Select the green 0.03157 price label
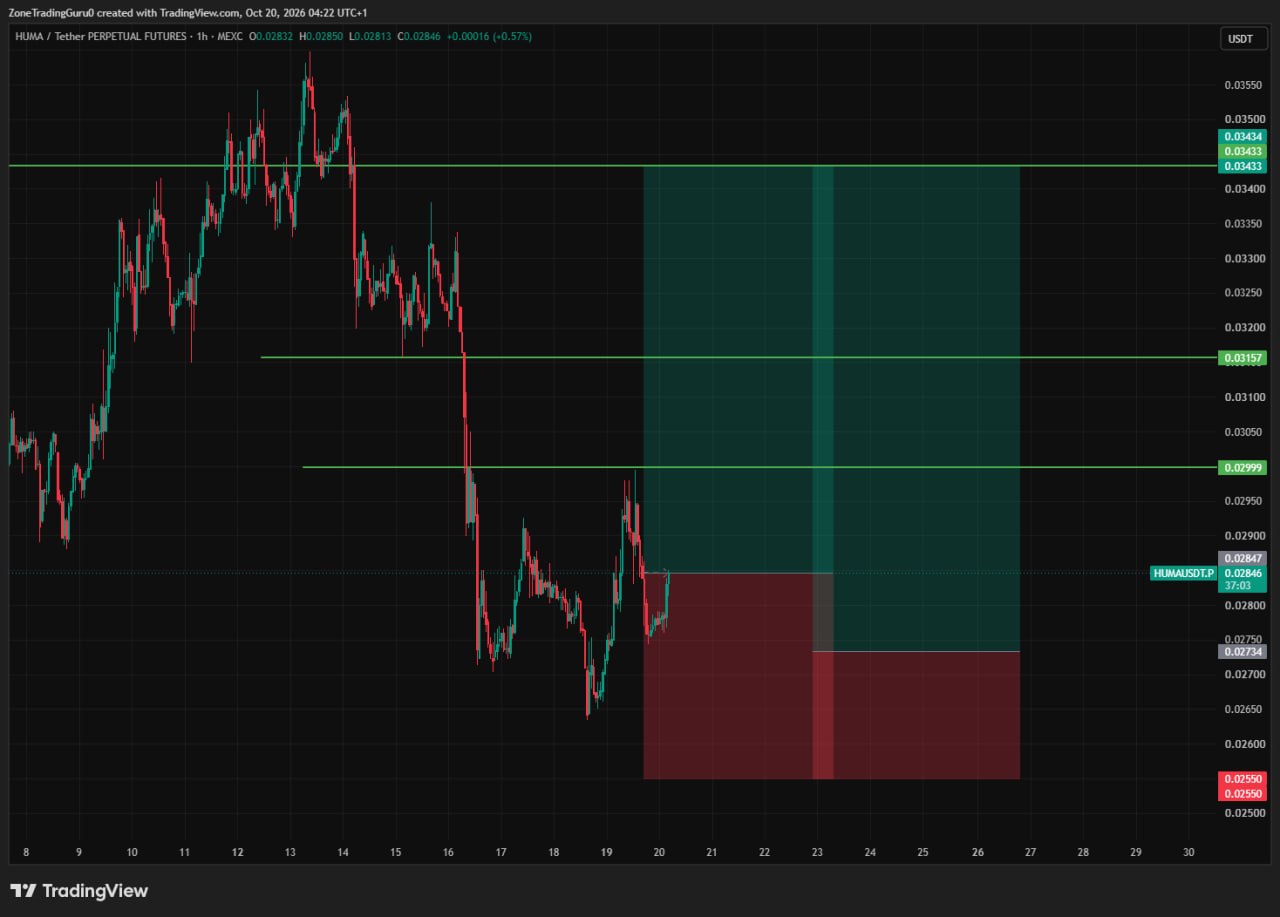This screenshot has height=917, width=1280. [1243, 357]
